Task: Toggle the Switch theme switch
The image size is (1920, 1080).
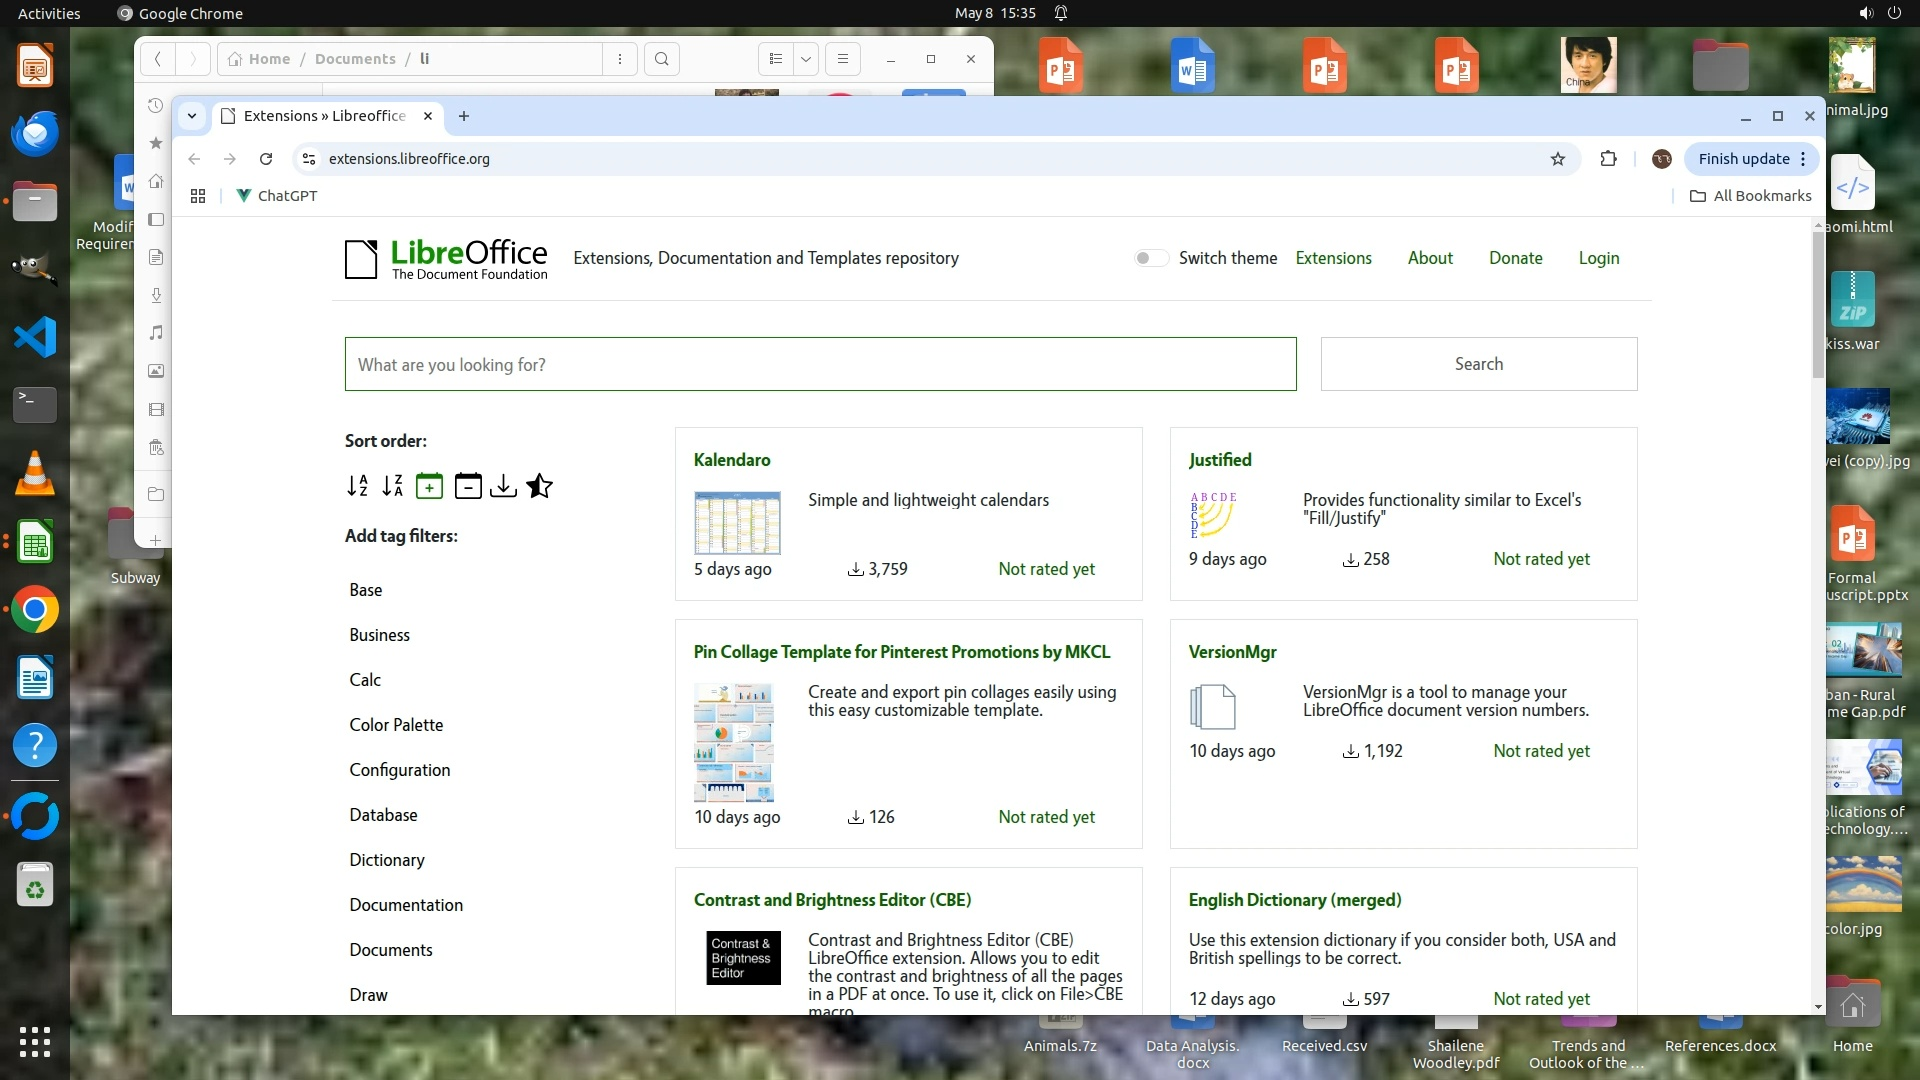Action: (1150, 258)
